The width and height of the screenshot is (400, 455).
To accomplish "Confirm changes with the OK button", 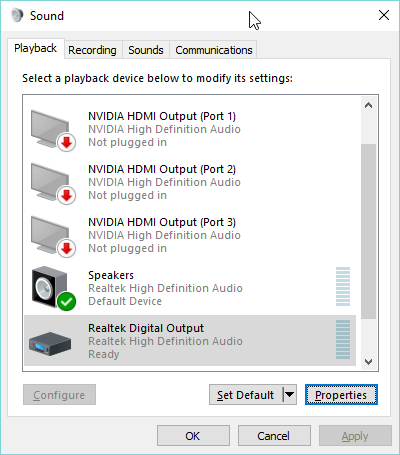I will tap(193, 436).
